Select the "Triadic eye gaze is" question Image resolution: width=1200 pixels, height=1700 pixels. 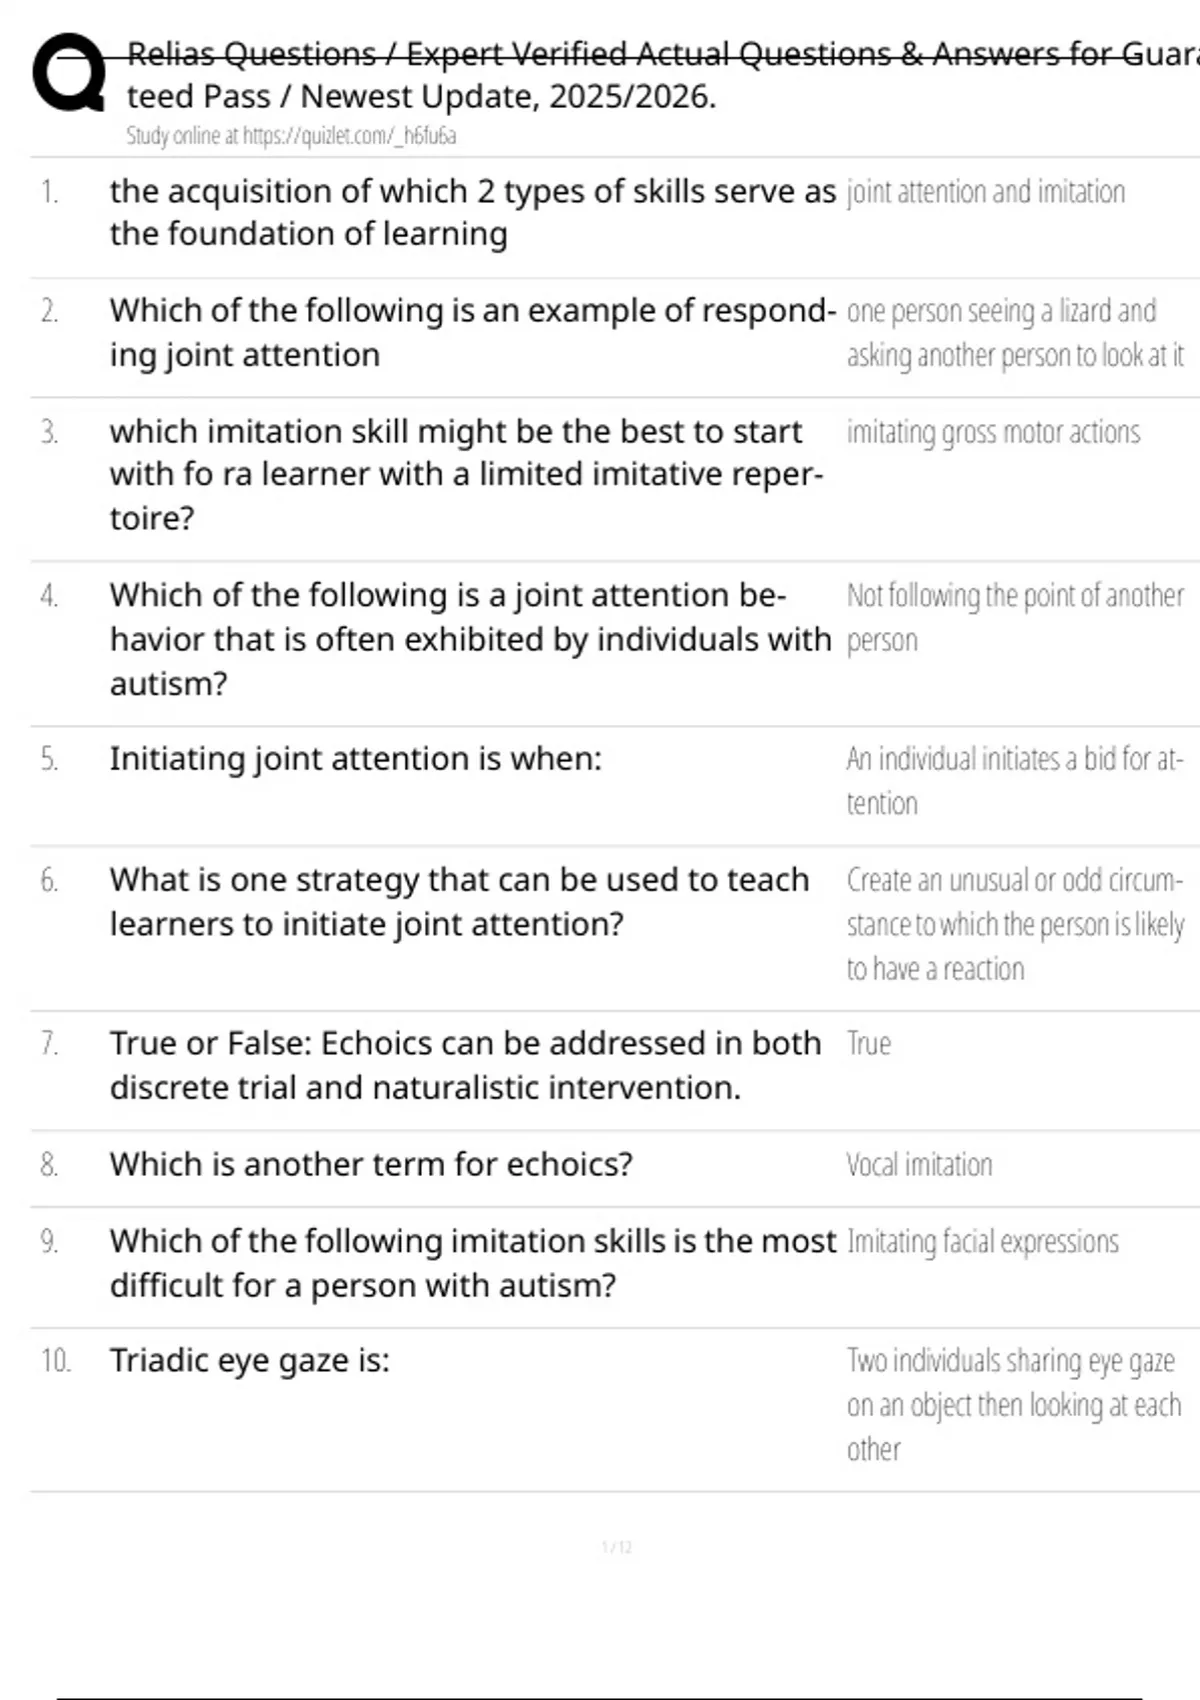250,1361
